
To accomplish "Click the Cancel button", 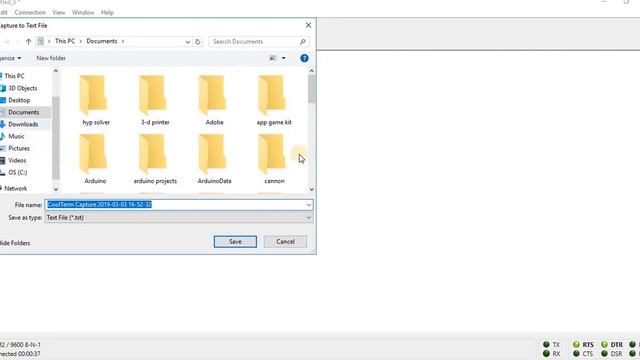I will coord(285,242).
